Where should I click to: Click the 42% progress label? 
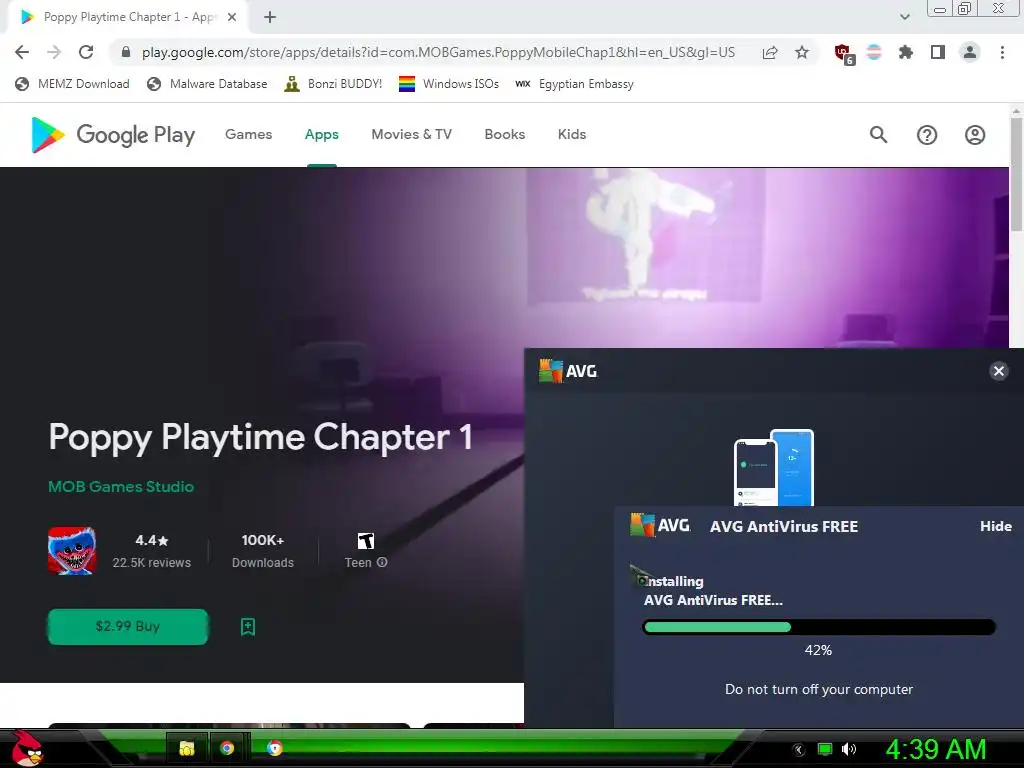click(x=818, y=650)
